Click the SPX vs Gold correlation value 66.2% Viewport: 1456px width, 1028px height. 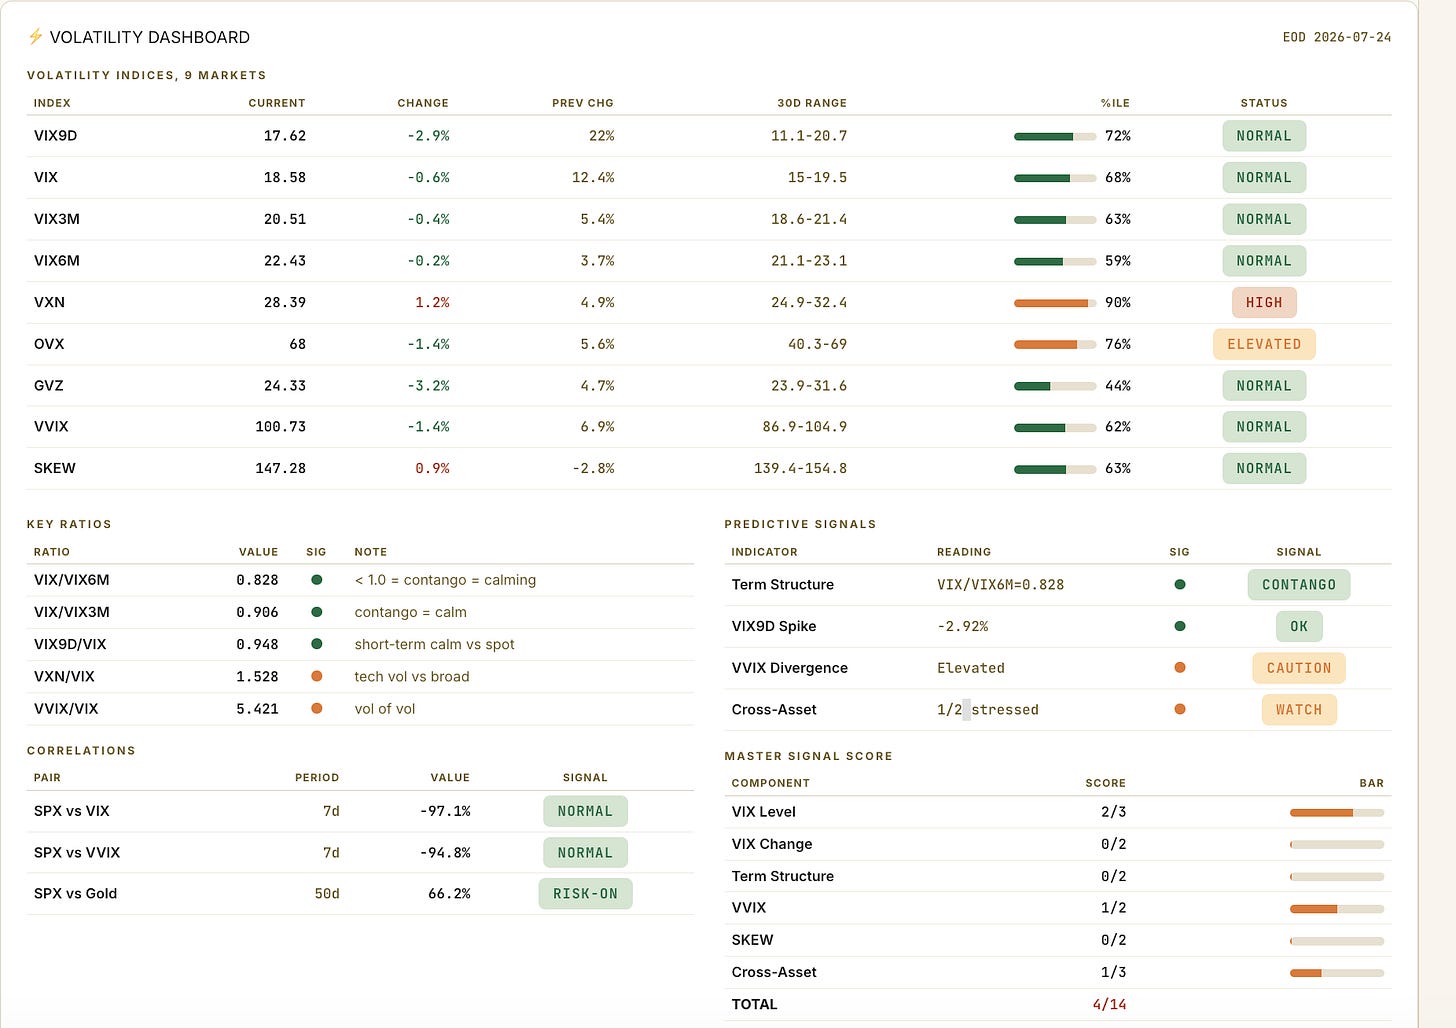pyautogui.click(x=449, y=894)
